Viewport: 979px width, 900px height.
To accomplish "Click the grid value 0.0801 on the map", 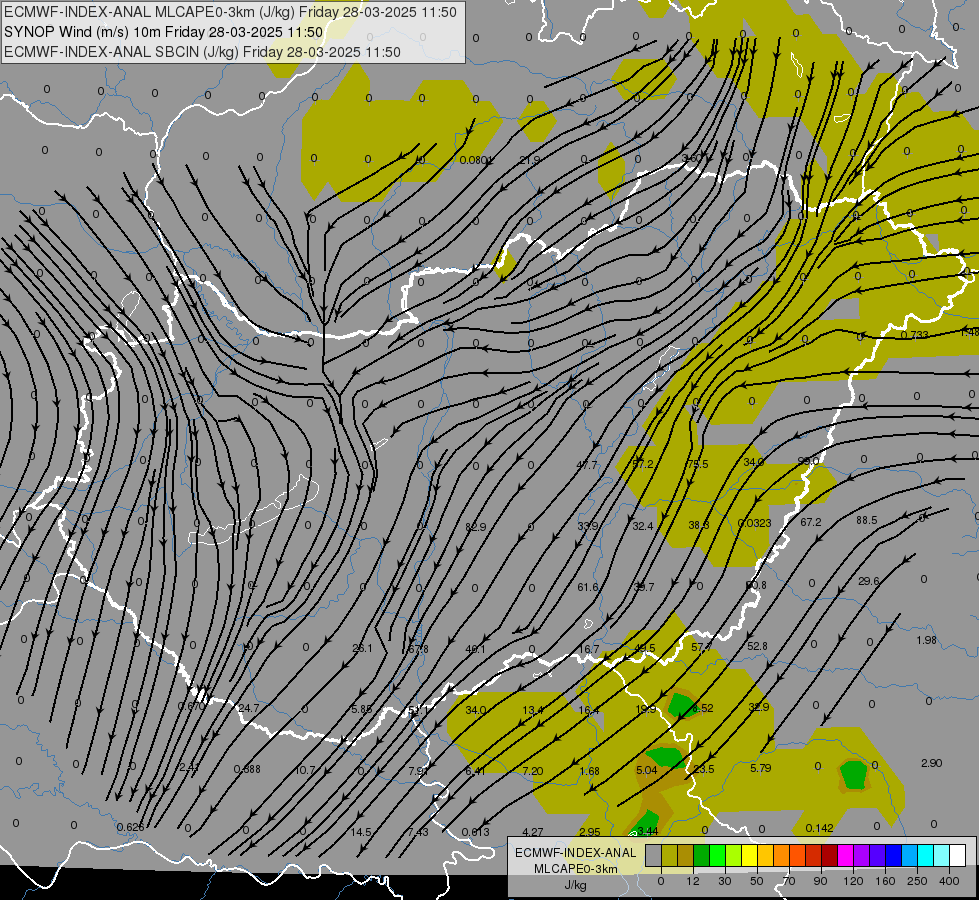I will click(476, 161).
